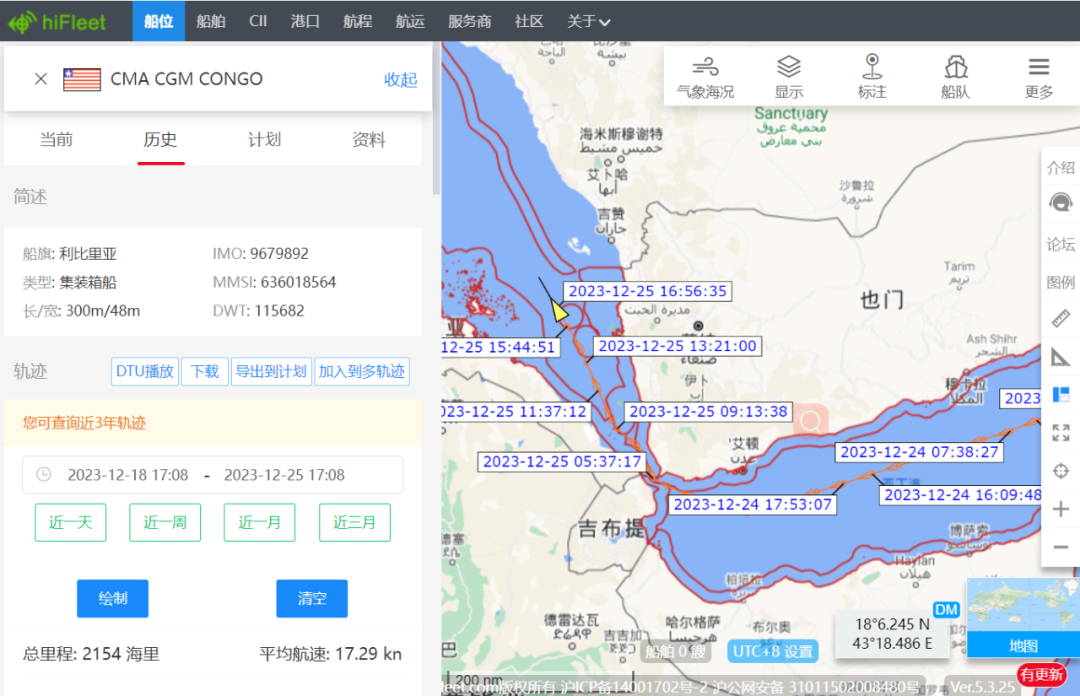Open UTC+8 timezone settings
The height and width of the screenshot is (696, 1080).
point(773,651)
